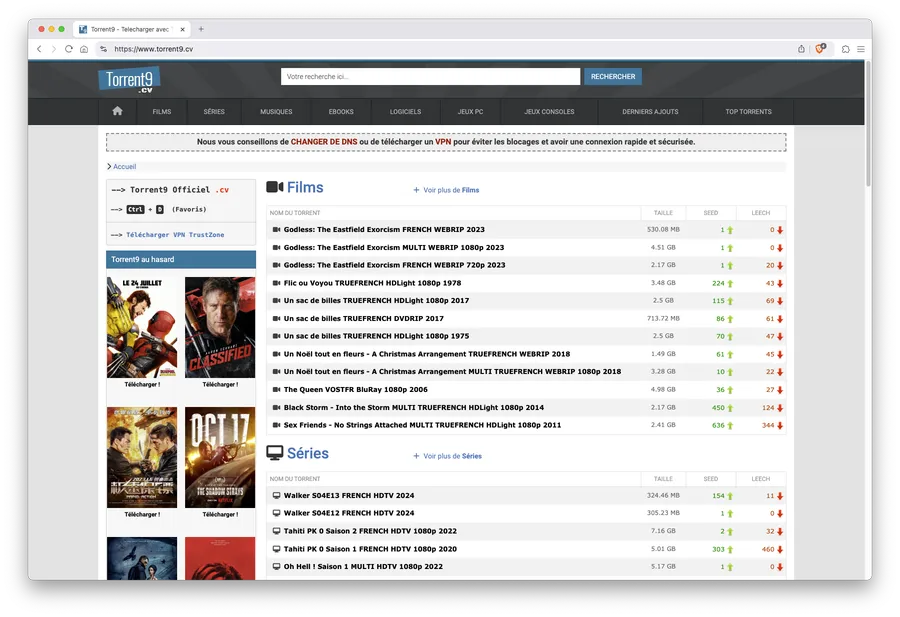Click the Torrent9 site logo
Image resolution: width=900 pixels, height=617 pixels.
129,80
